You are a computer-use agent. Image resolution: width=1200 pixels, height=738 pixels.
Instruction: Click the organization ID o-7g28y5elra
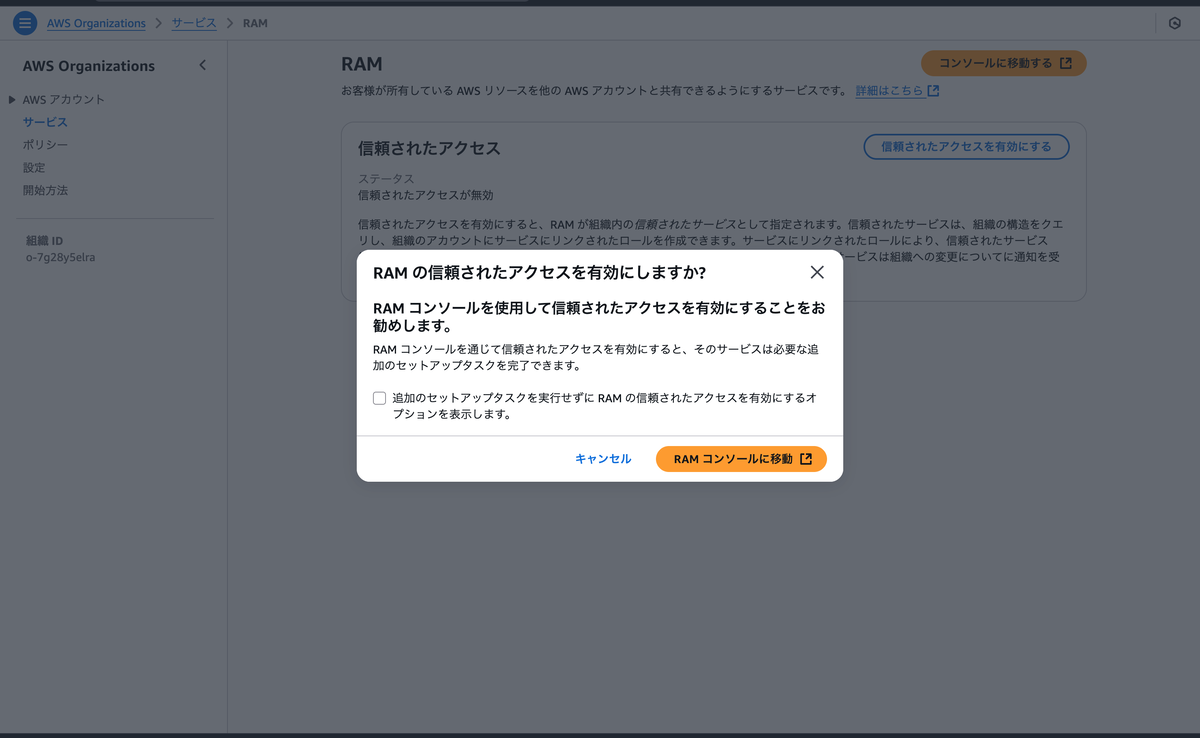click(x=60, y=257)
